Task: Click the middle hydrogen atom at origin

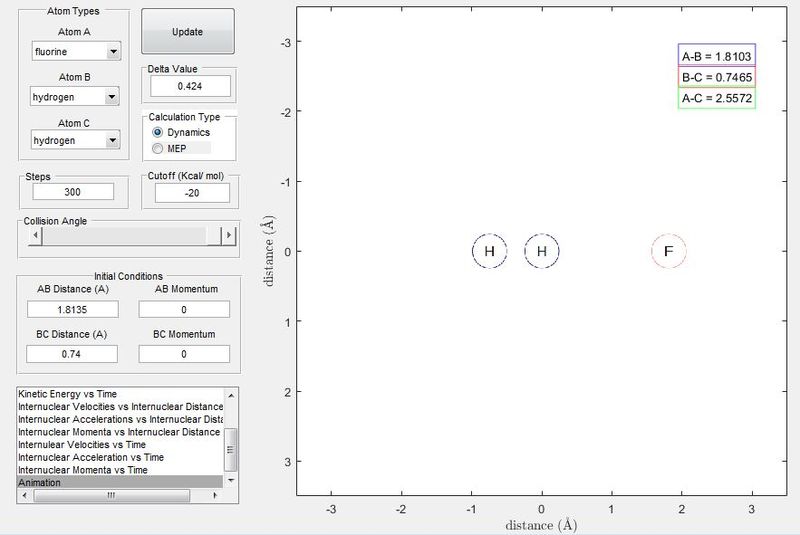Action: 542,251
